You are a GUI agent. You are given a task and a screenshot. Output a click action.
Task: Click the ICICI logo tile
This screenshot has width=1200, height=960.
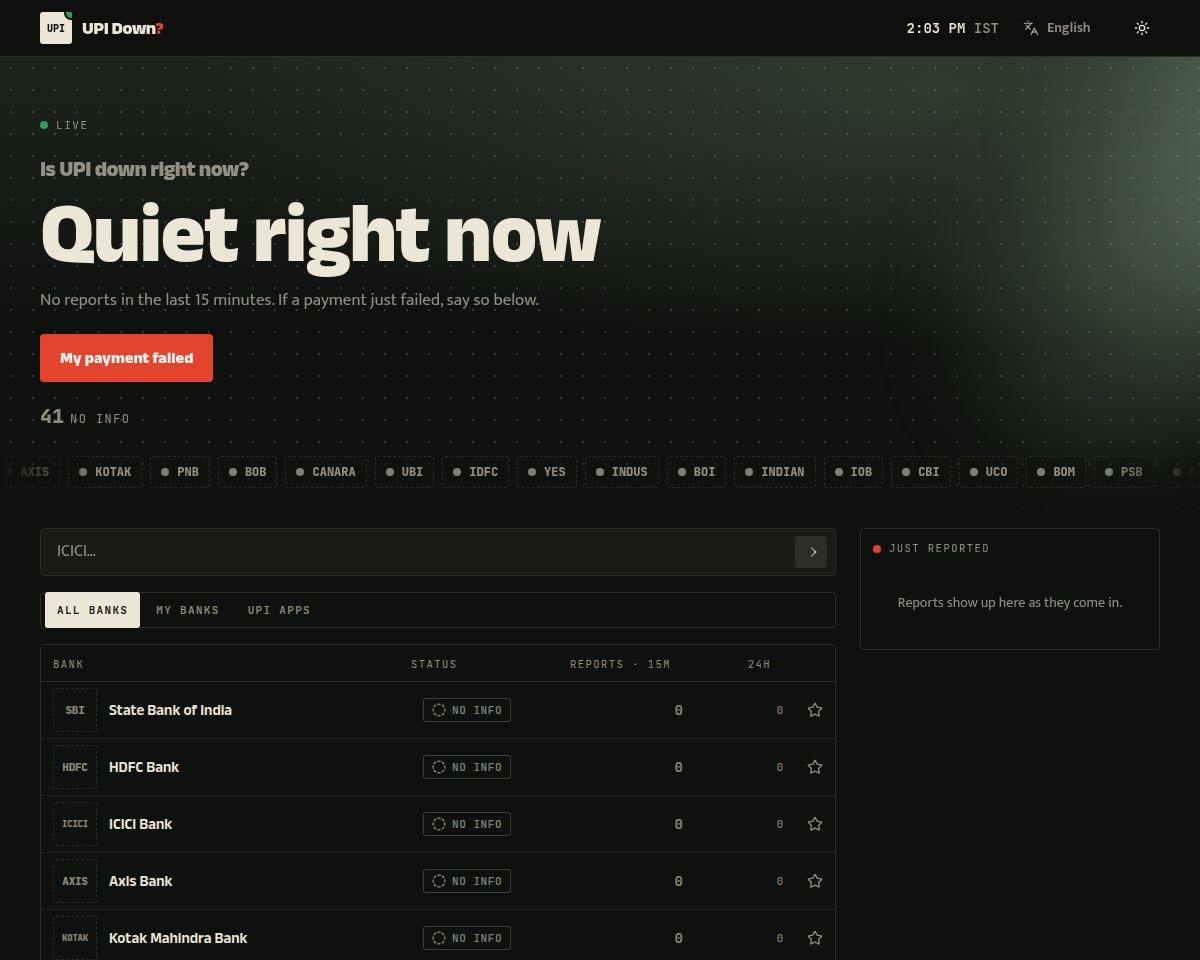point(75,824)
